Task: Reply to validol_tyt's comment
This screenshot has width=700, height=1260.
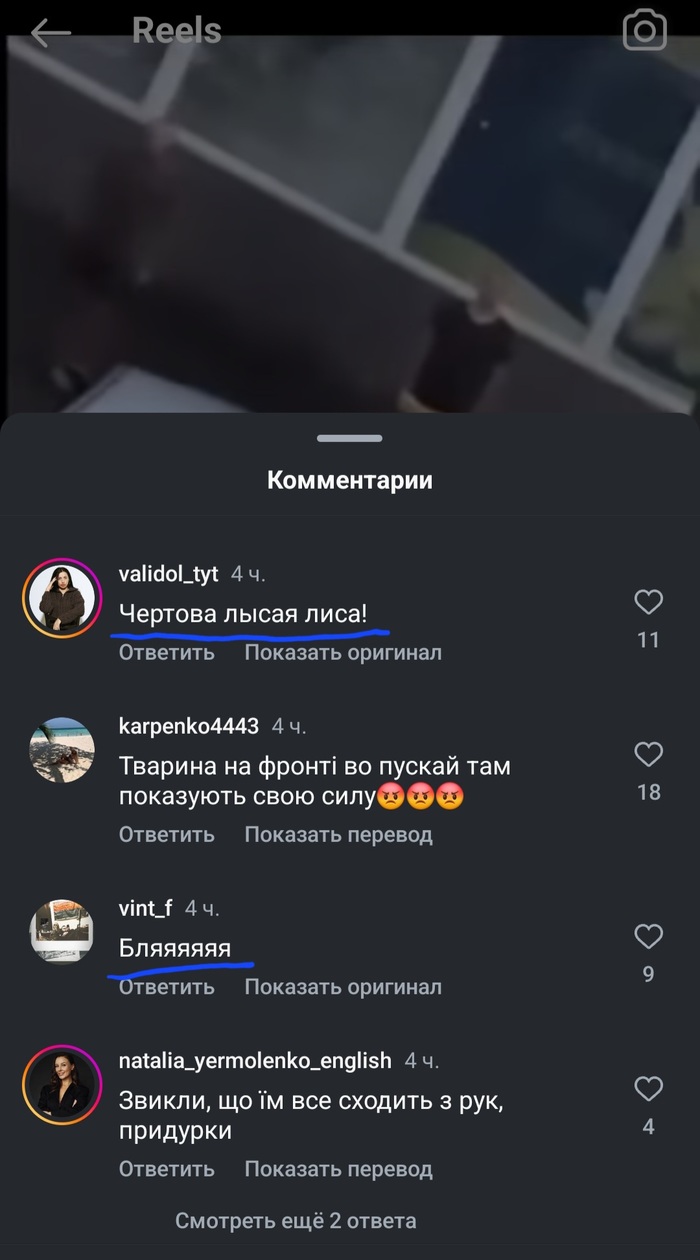Action: click(x=167, y=652)
